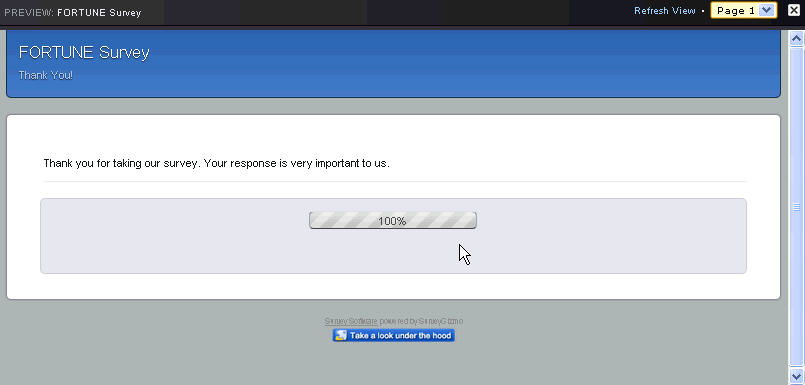Click the FORTUNE Survey header title
805x385 pixels.
[84, 52]
